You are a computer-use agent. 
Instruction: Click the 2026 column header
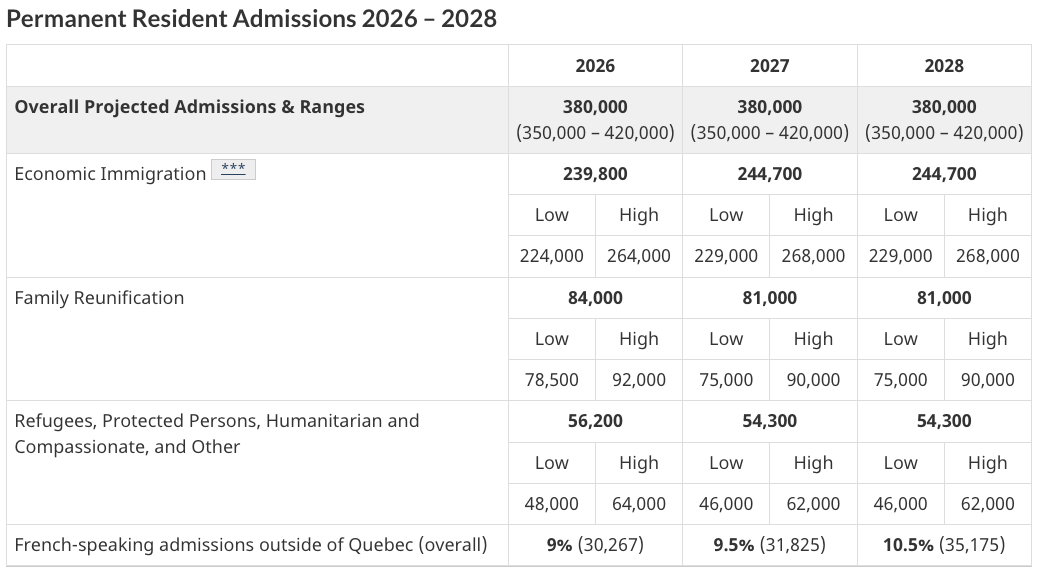point(595,65)
